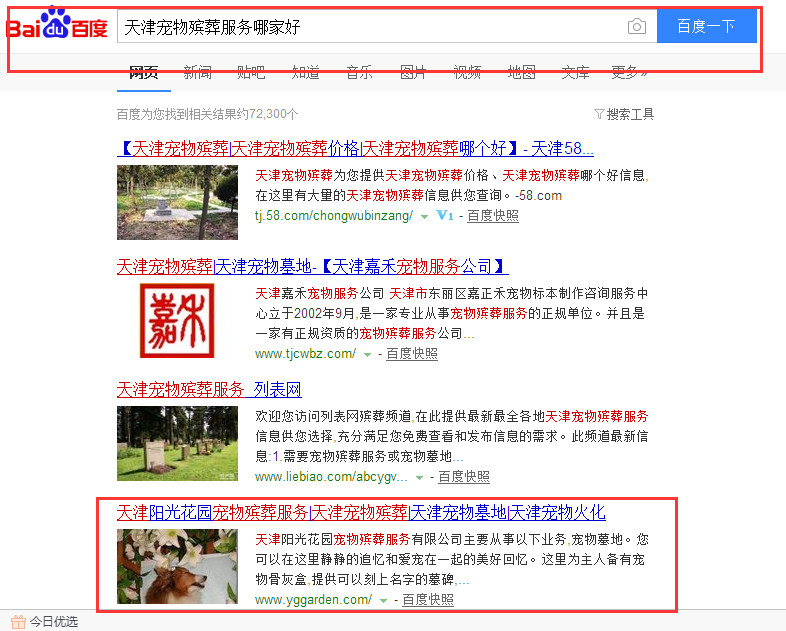Expand dropdown arrow next to www.tjcwbz.com
The height and width of the screenshot is (631, 786).
[367, 355]
